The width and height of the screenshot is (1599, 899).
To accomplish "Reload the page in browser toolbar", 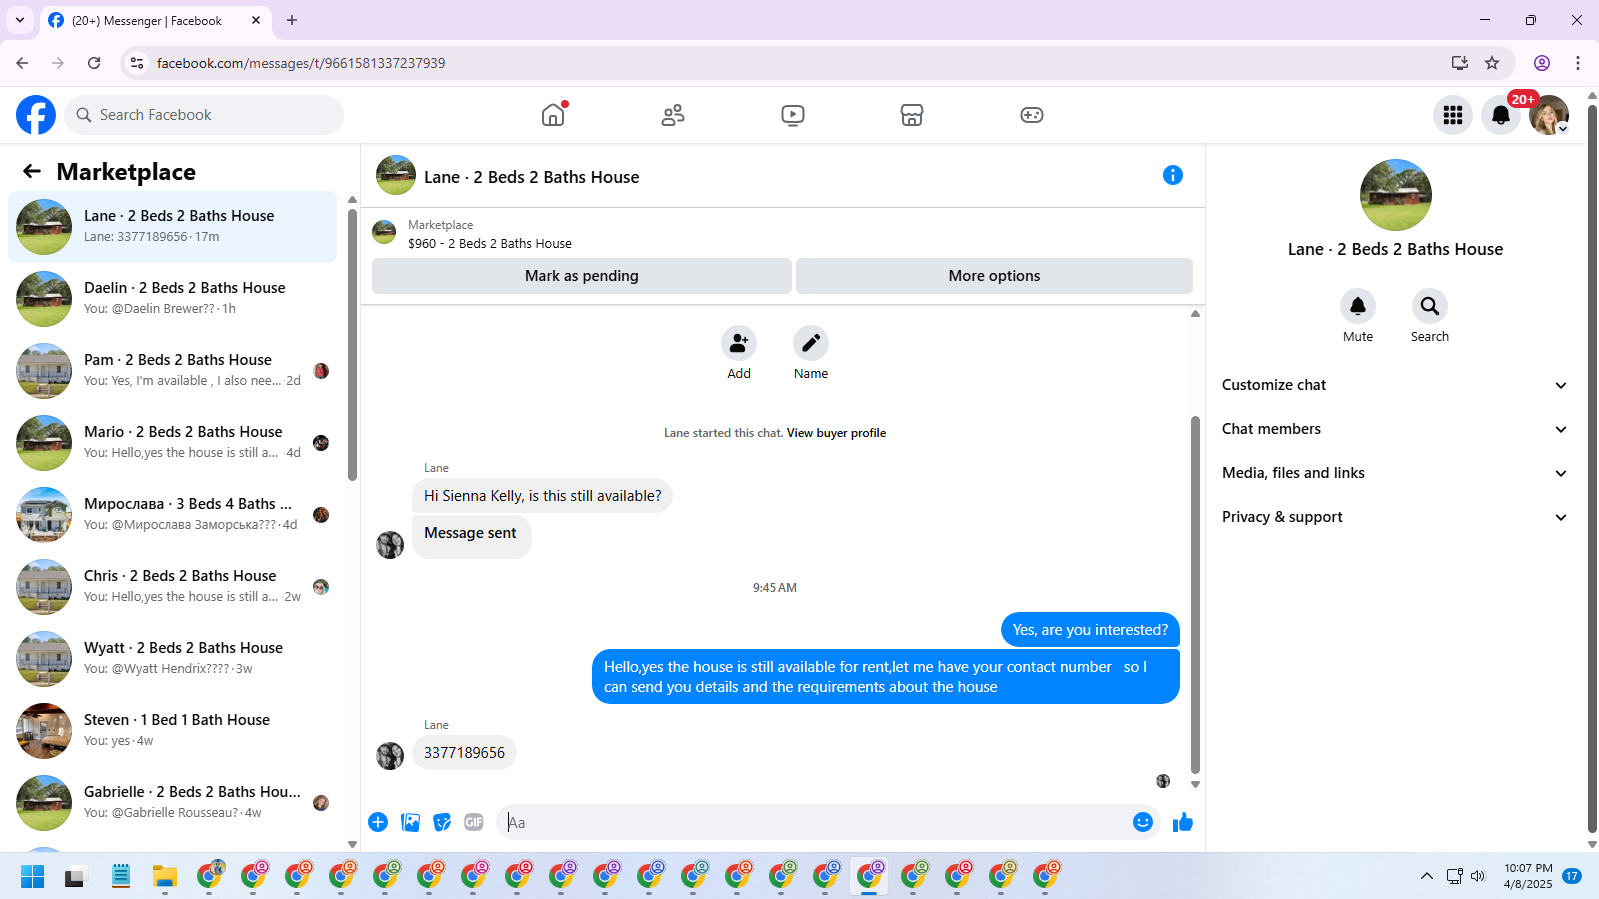I will tap(94, 63).
